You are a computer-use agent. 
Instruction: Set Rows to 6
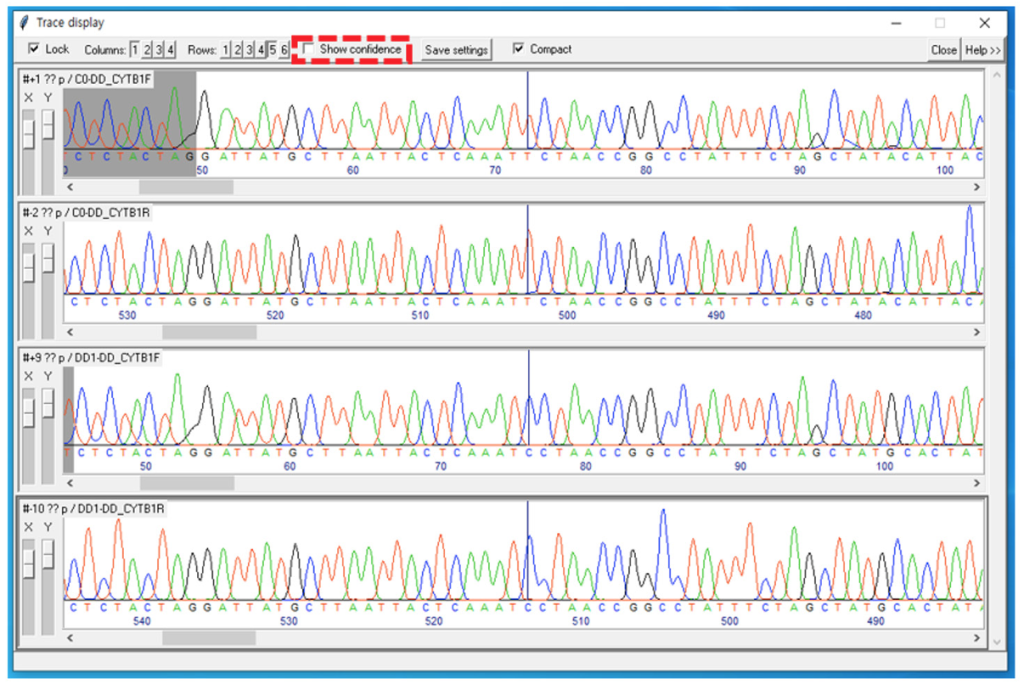coord(284,50)
